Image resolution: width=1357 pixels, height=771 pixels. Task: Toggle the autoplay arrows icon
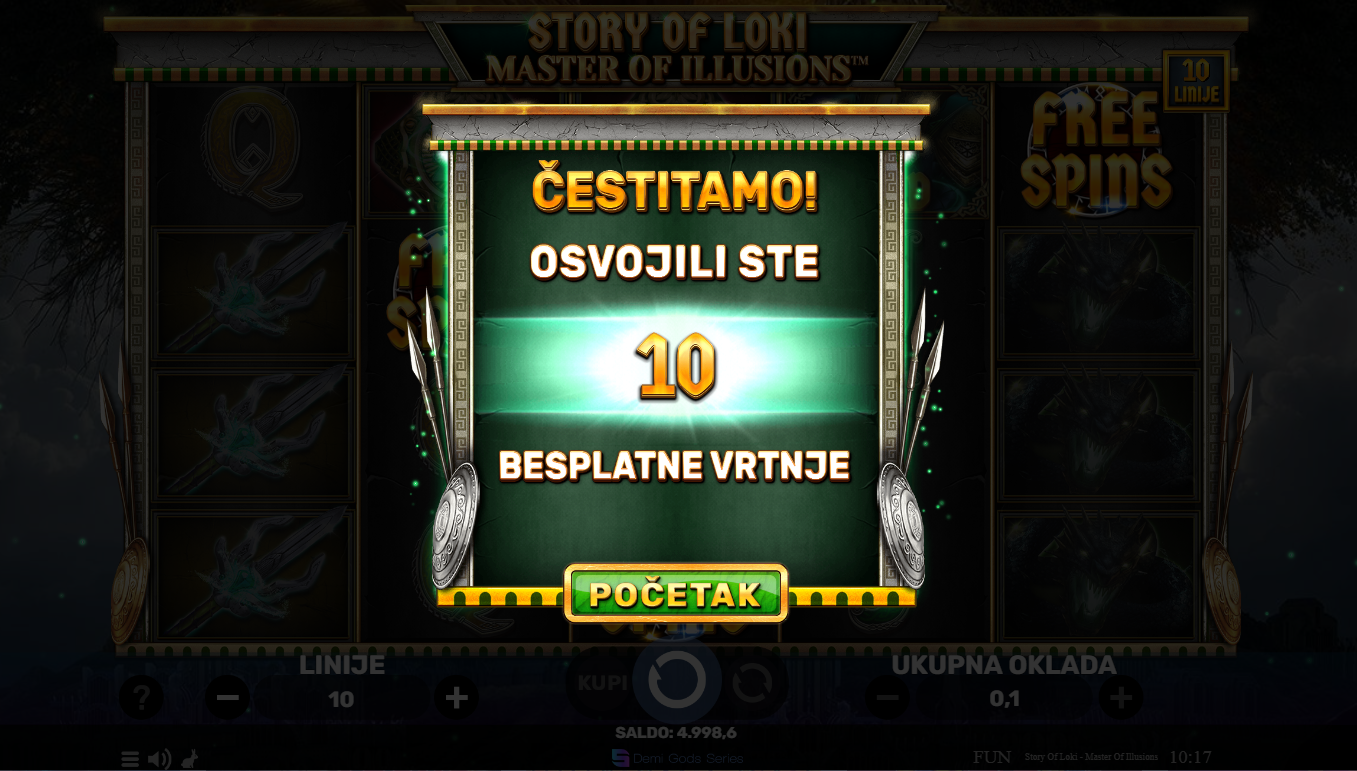click(x=752, y=683)
